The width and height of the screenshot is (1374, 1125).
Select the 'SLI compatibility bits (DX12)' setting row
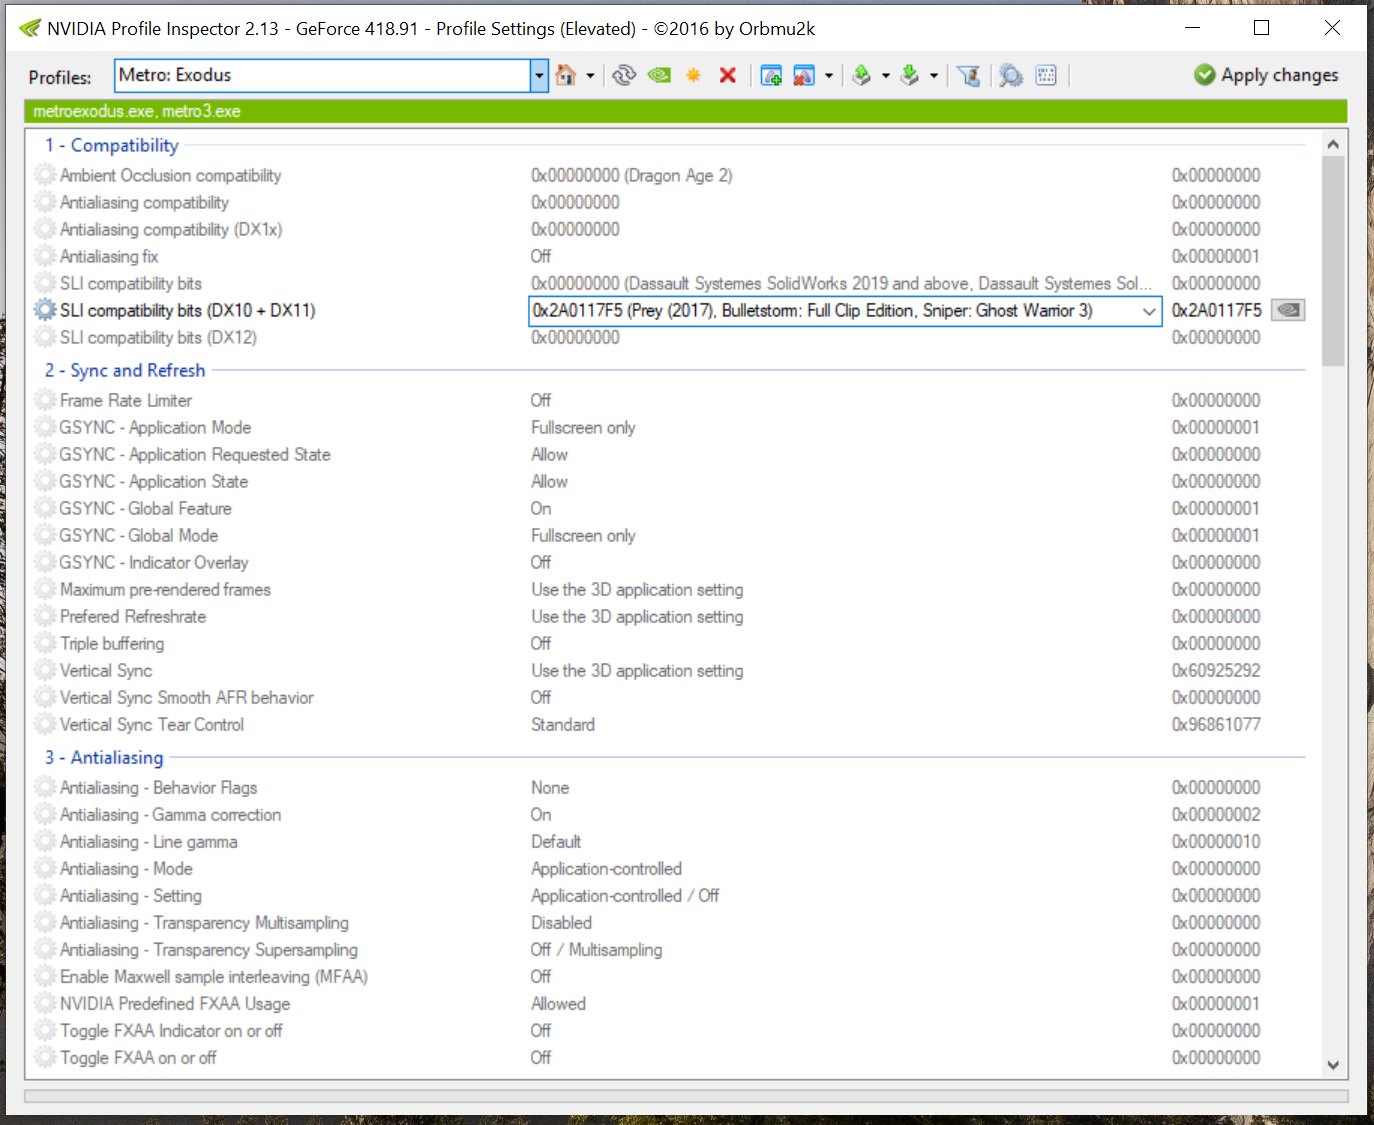(x=158, y=337)
